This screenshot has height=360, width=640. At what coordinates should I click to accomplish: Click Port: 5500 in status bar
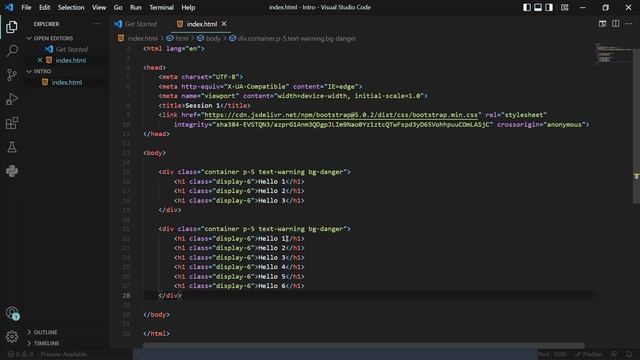pos(553,354)
